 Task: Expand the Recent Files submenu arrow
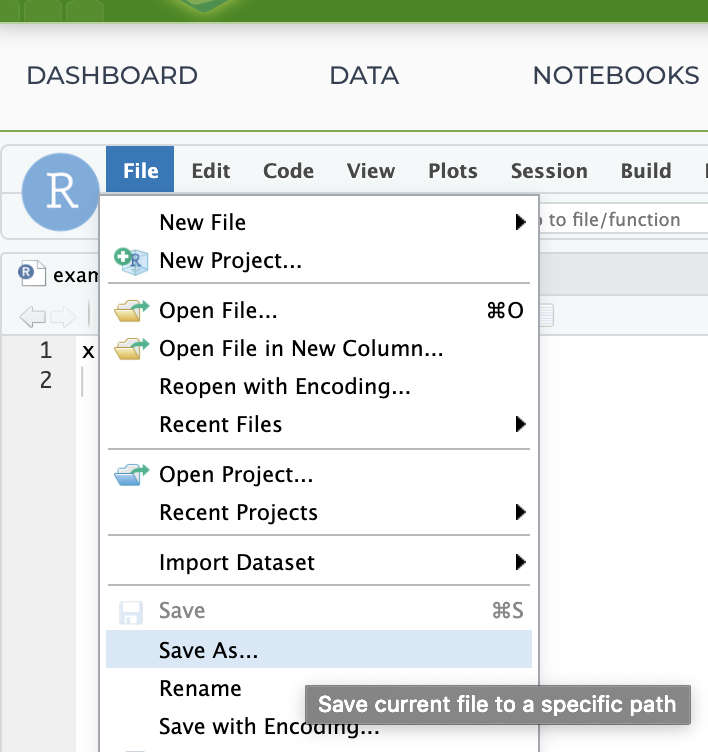[520, 424]
